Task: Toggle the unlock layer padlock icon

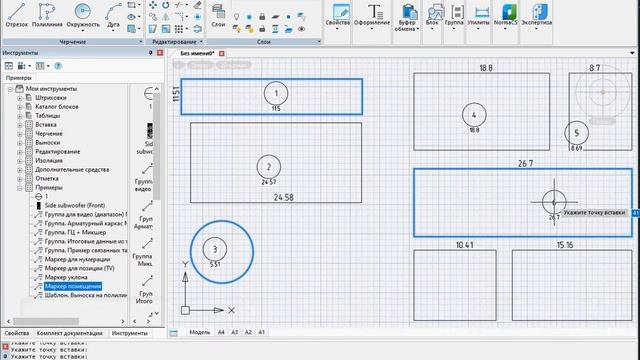Action: click(262, 29)
